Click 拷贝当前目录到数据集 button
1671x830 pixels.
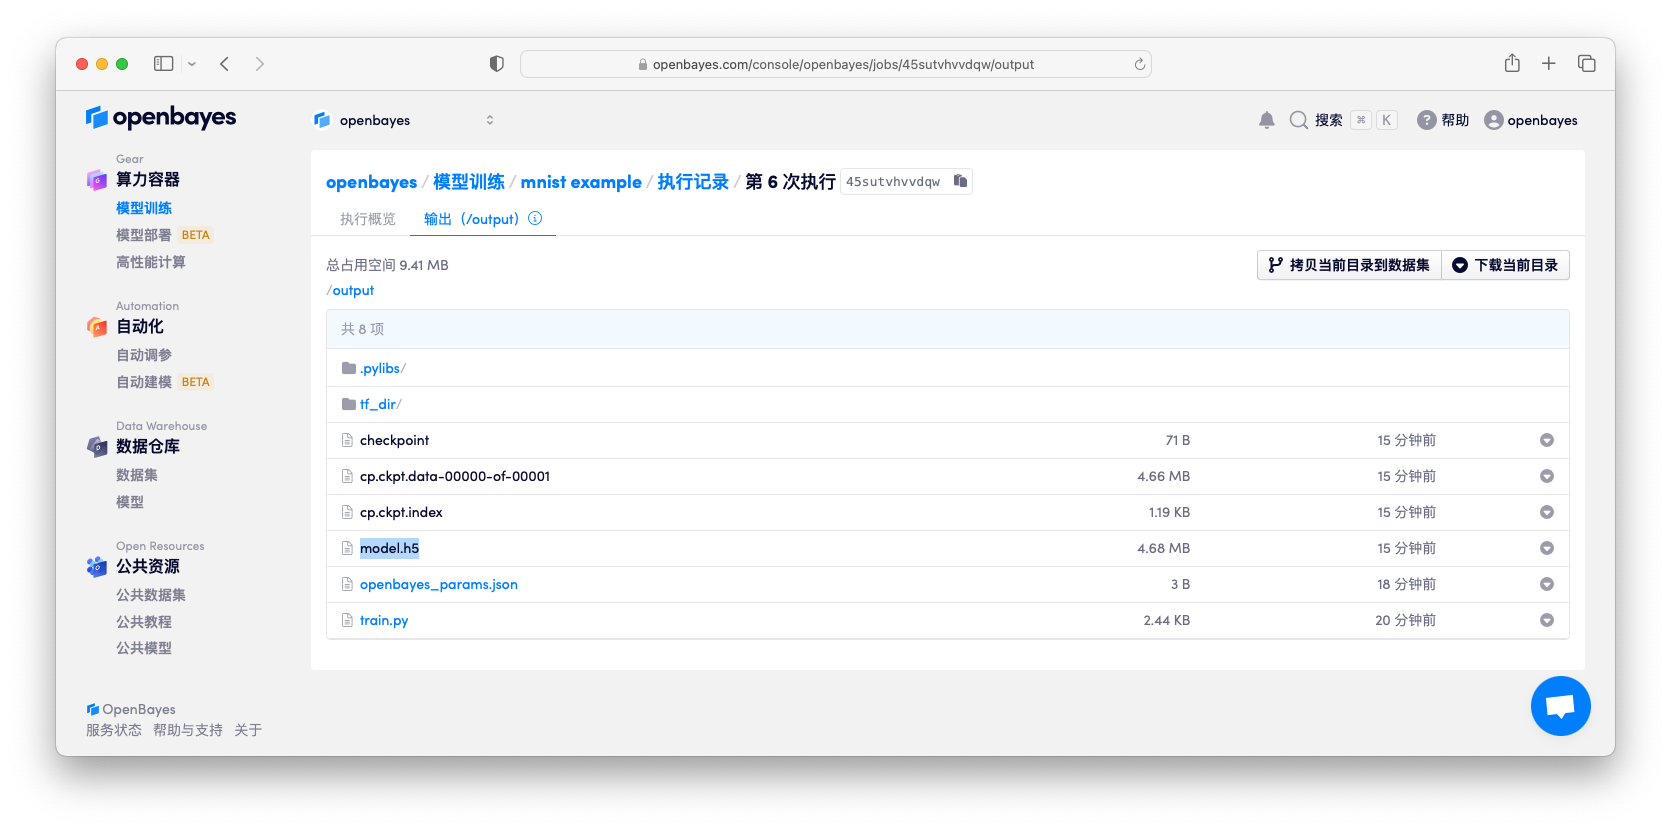(x=1349, y=265)
